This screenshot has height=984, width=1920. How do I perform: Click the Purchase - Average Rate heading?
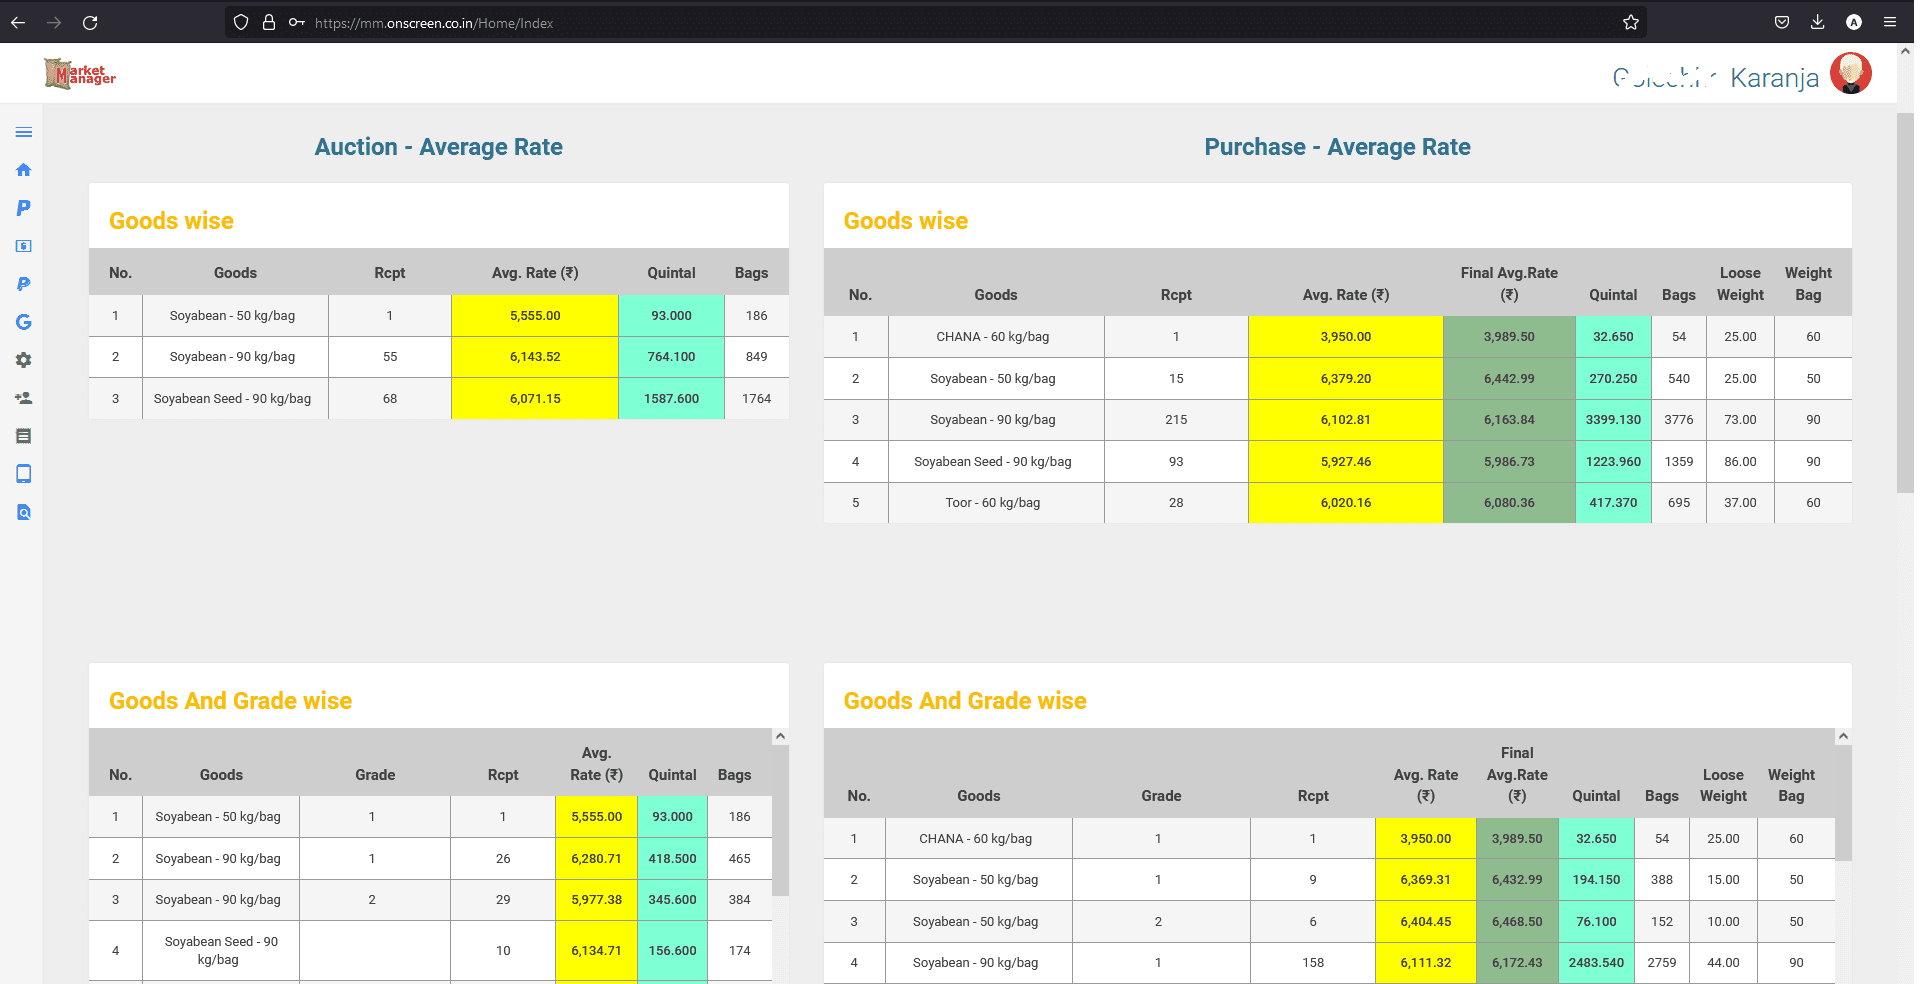pyautogui.click(x=1337, y=147)
